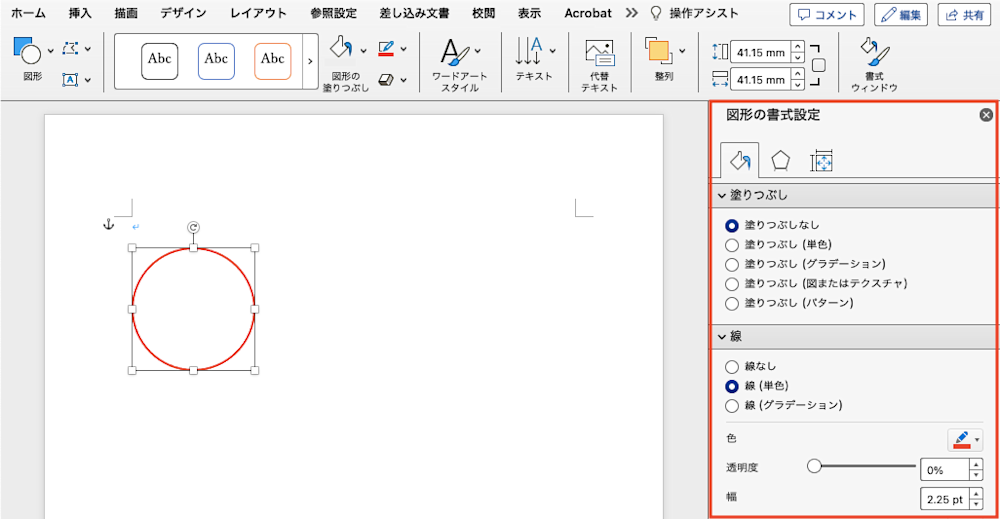Click the ワードアート スタイル icon
The height and width of the screenshot is (519, 1000).
455,52
